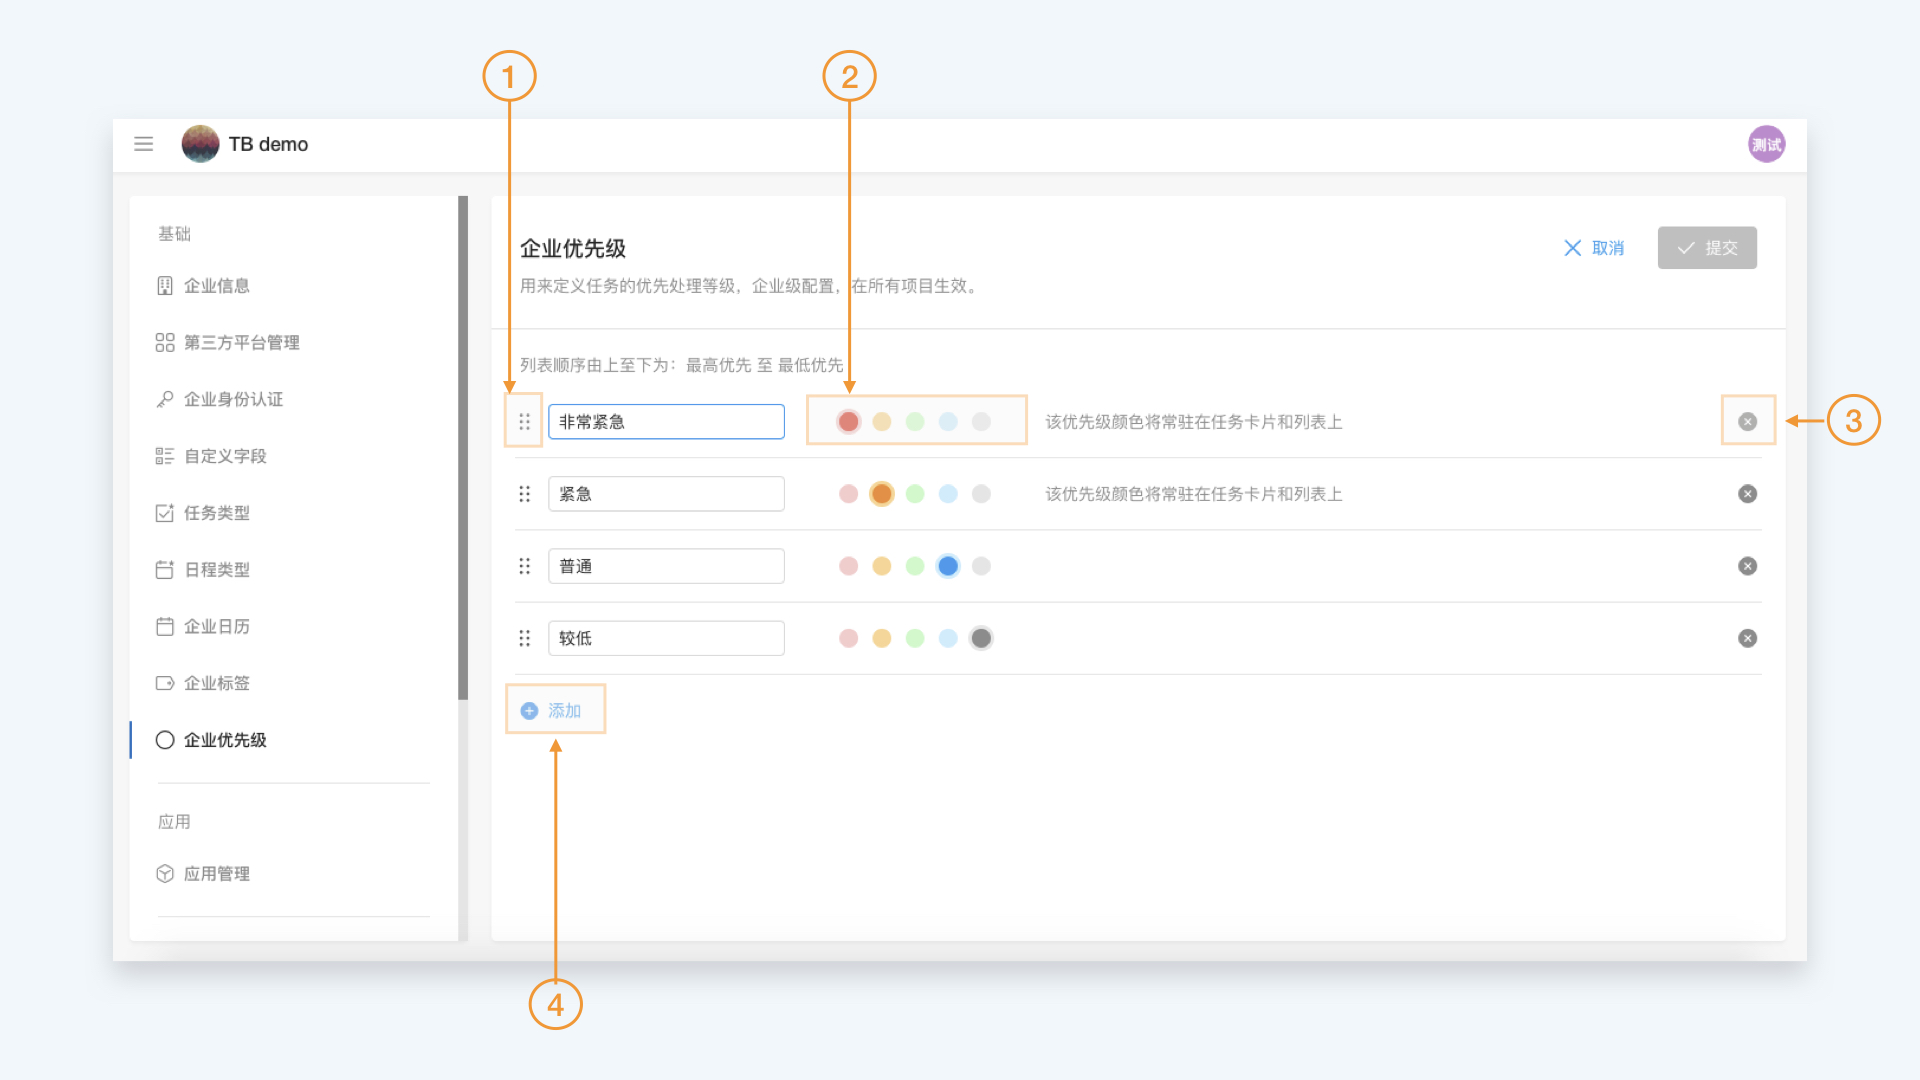The image size is (1920, 1080).
Task: Switch to 任务类型 settings
Action: point(216,513)
